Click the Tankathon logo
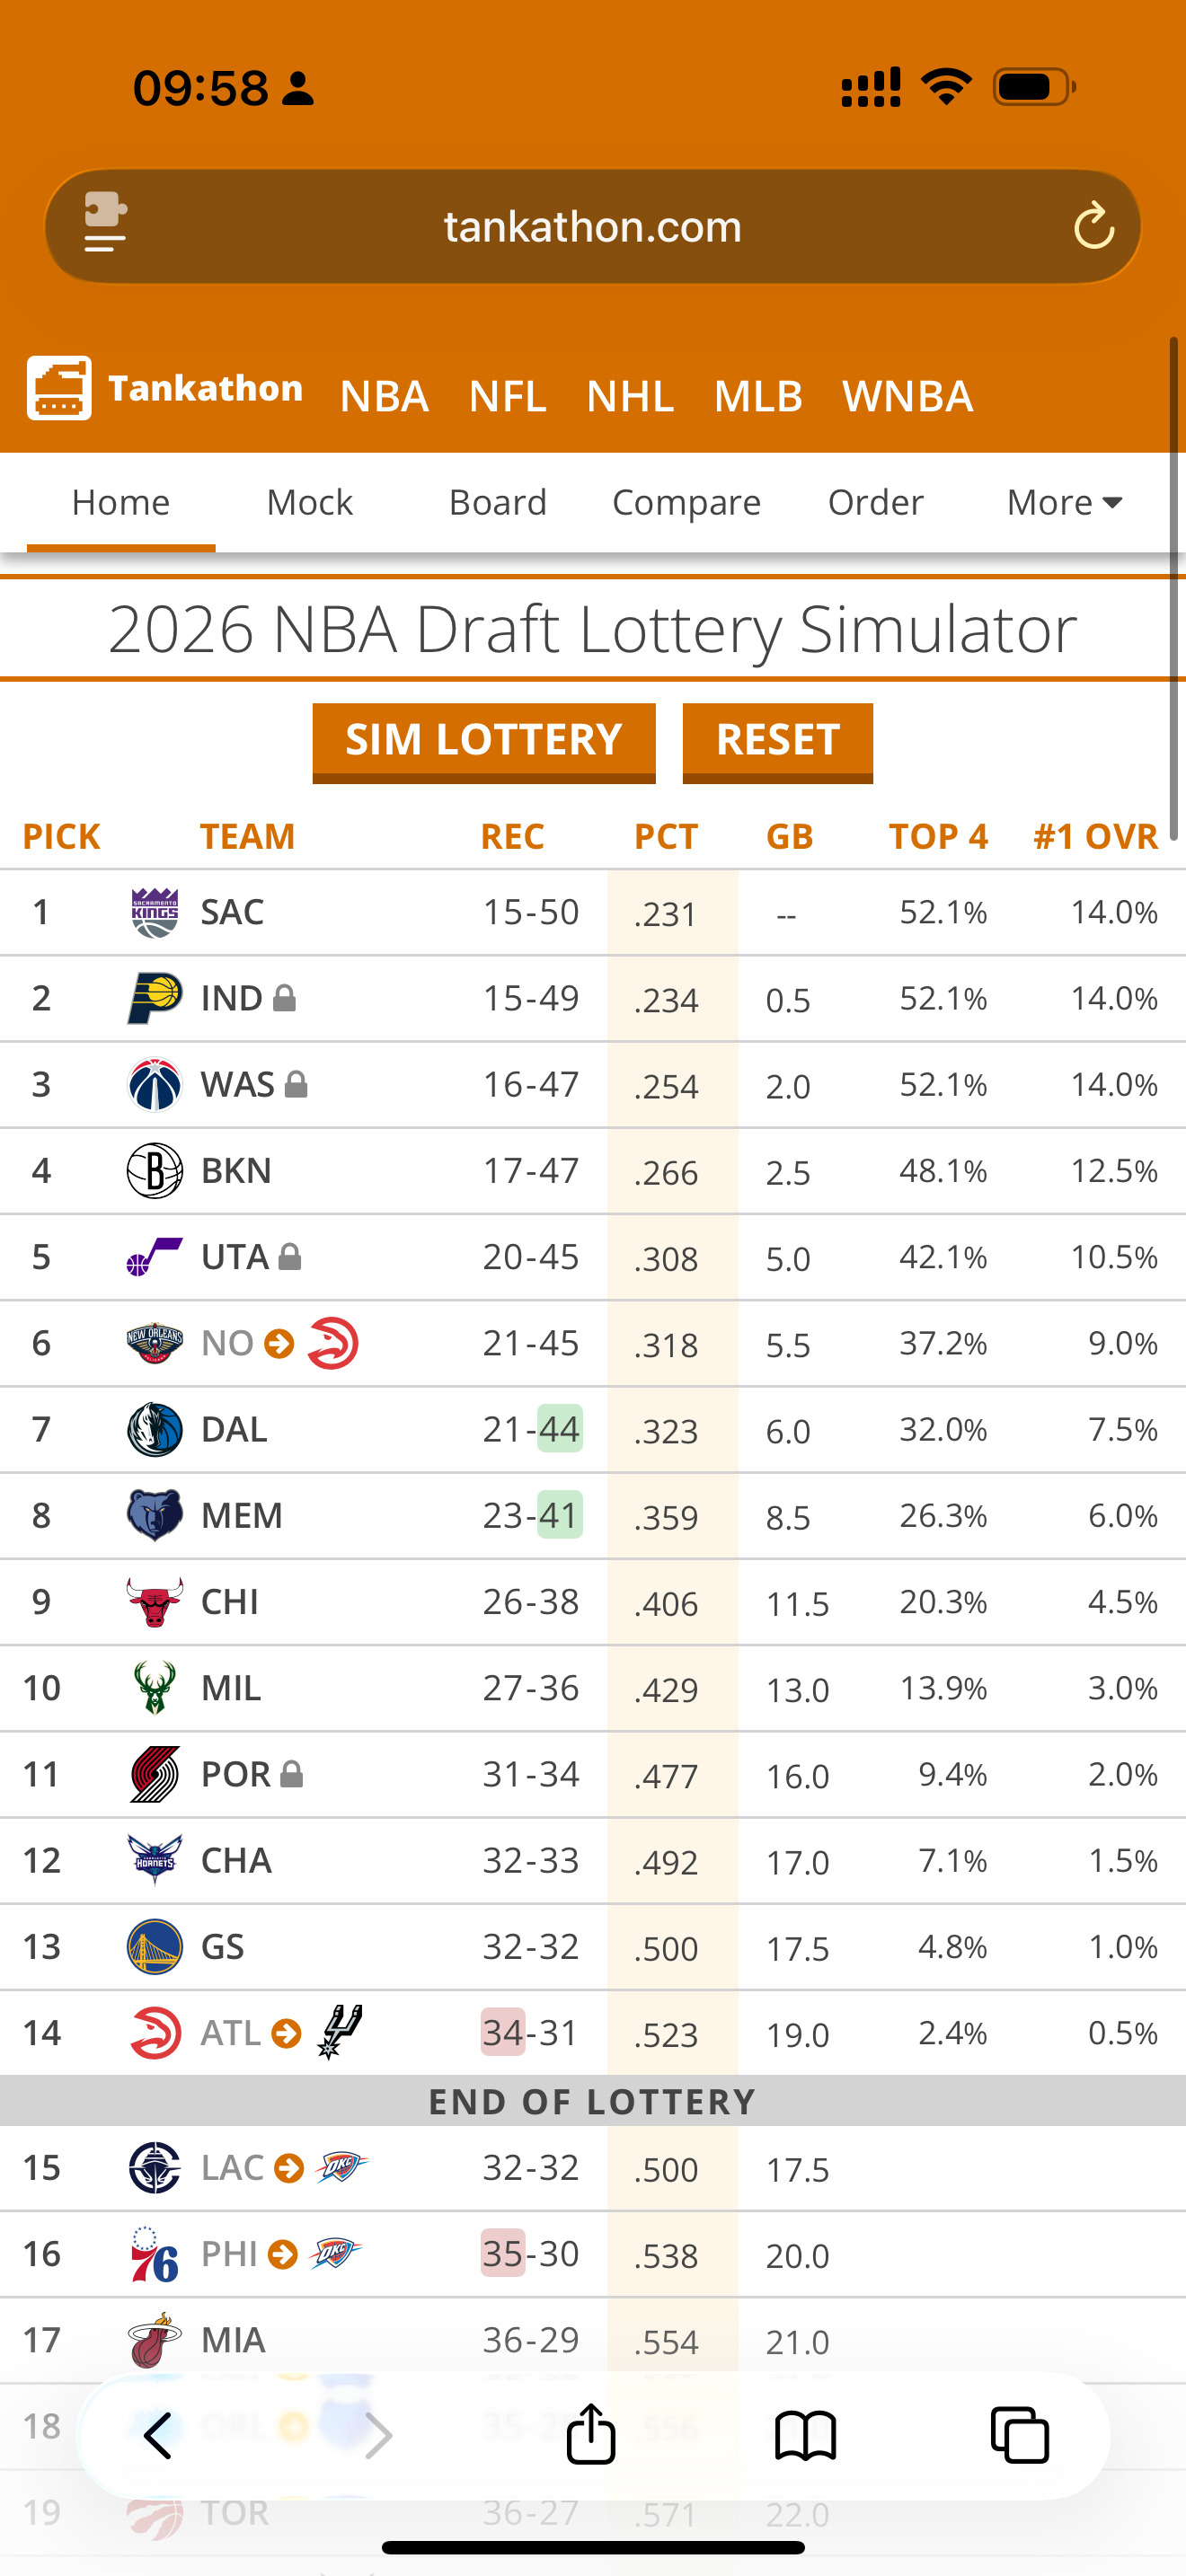Image resolution: width=1186 pixels, height=2576 pixels. coord(60,388)
